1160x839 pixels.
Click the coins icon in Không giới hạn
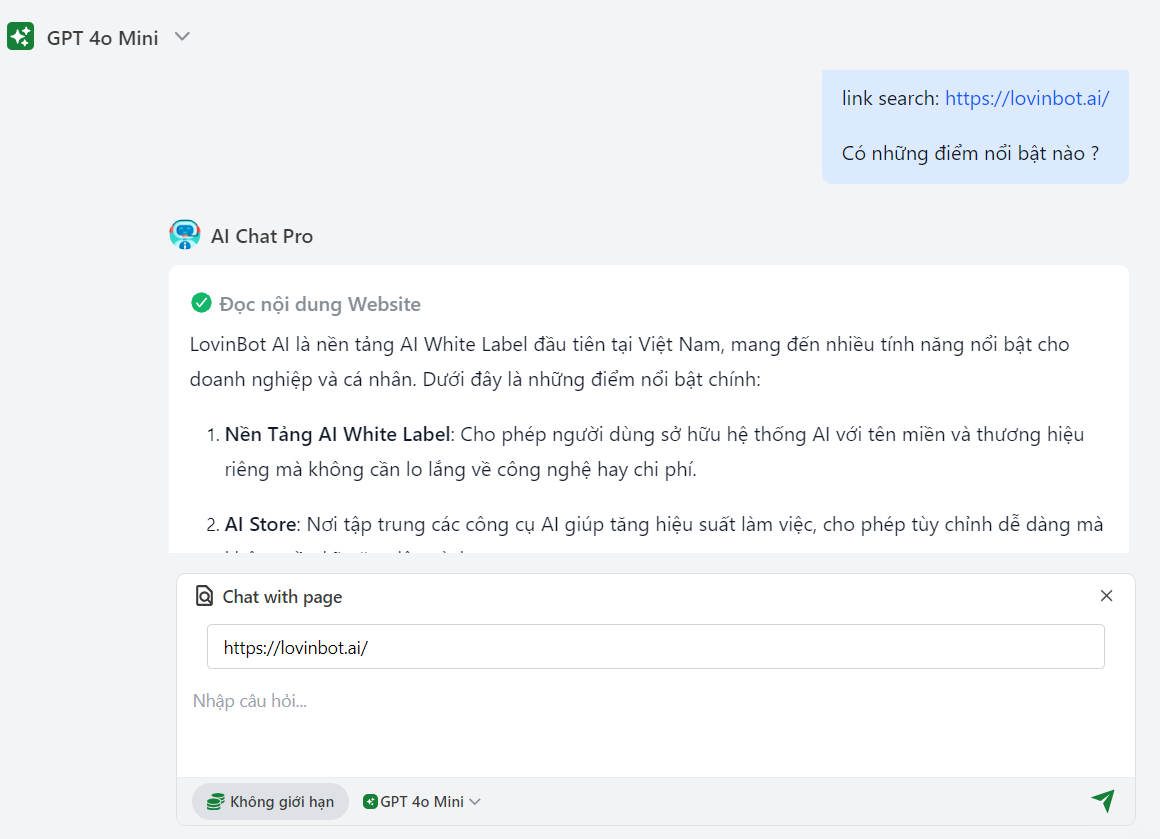coord(215,802)
